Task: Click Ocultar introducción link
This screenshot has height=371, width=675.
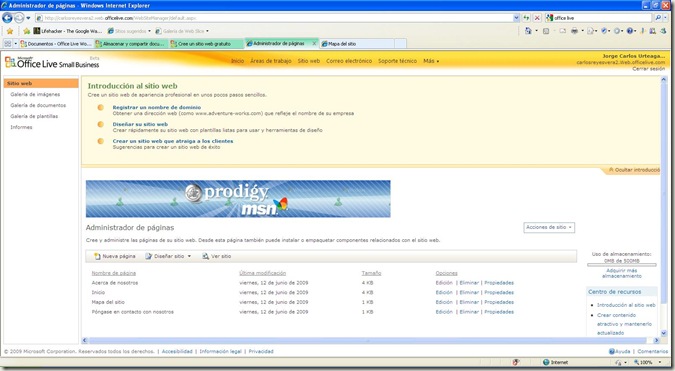Action: tap(635, 170)
